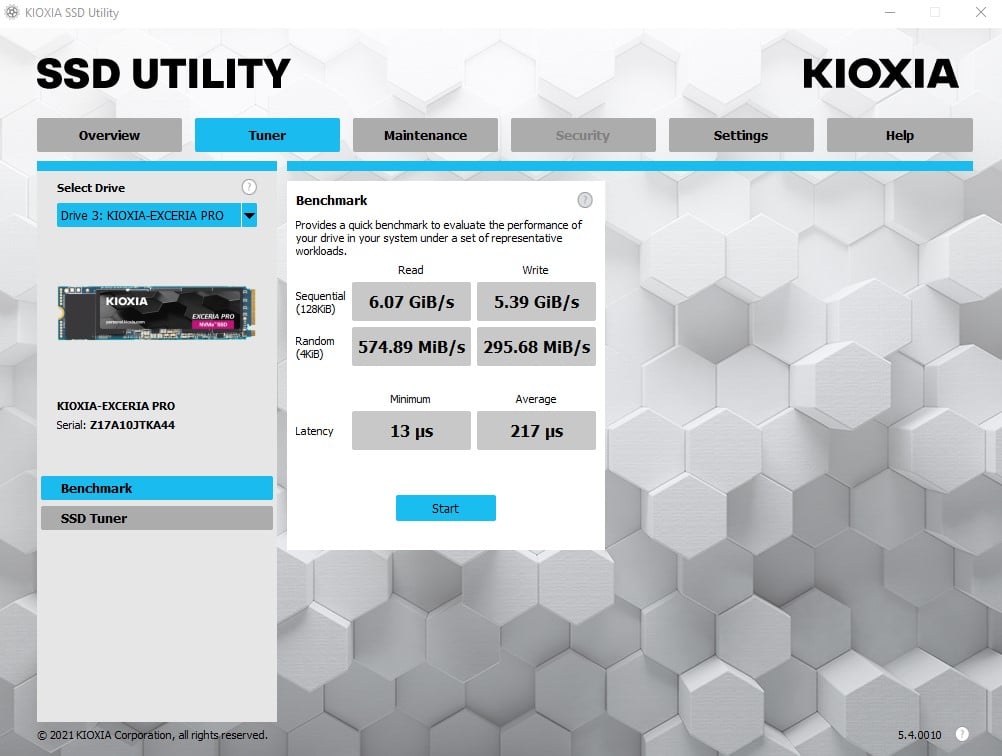Select SSD Tuner in the sidebar
1002x756 pixels.
156,518
